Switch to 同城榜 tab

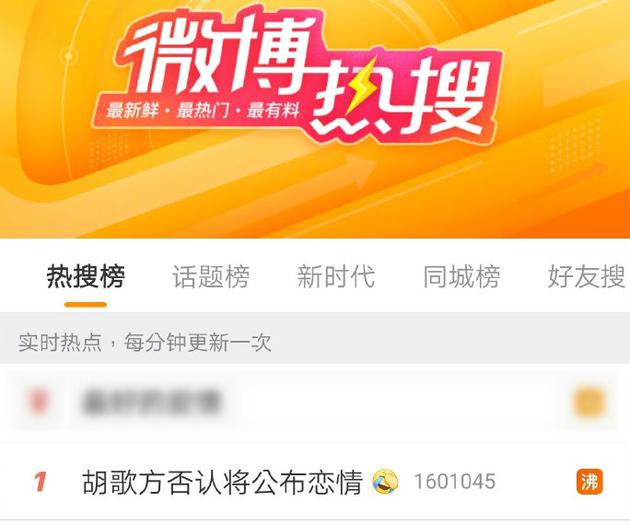point(462,276)
